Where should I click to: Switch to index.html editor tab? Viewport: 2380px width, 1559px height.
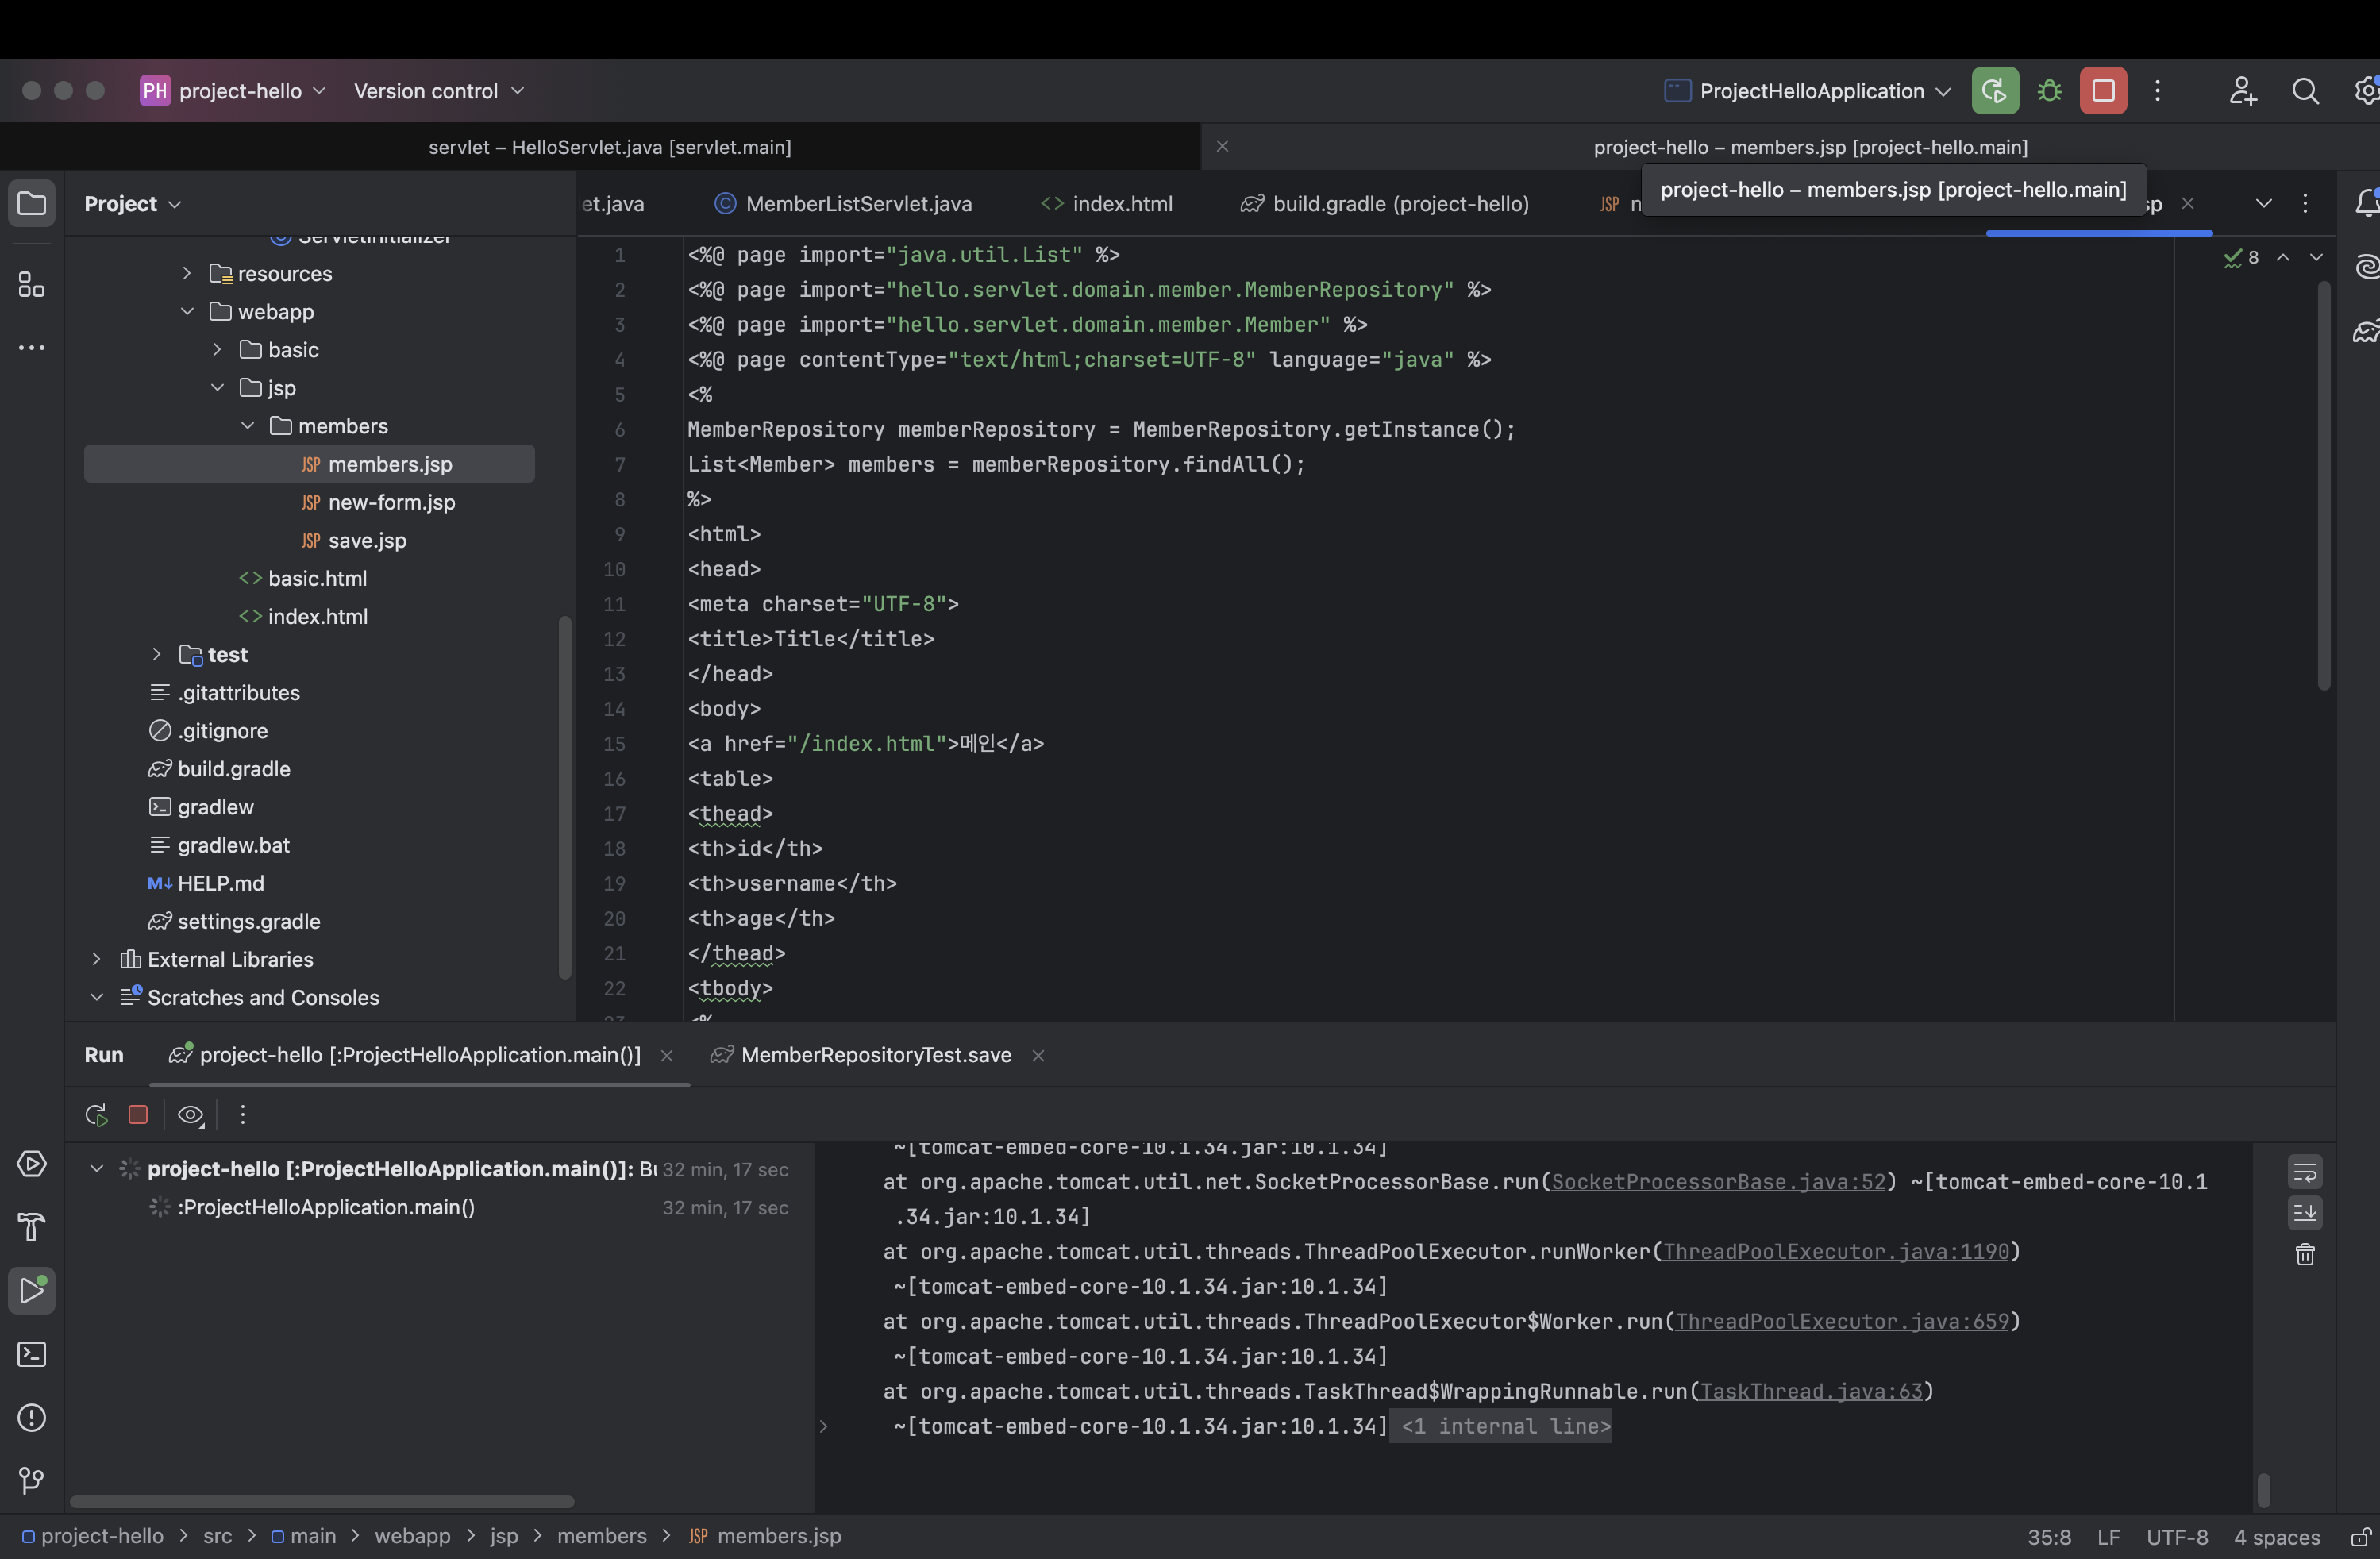[1106, 204]
